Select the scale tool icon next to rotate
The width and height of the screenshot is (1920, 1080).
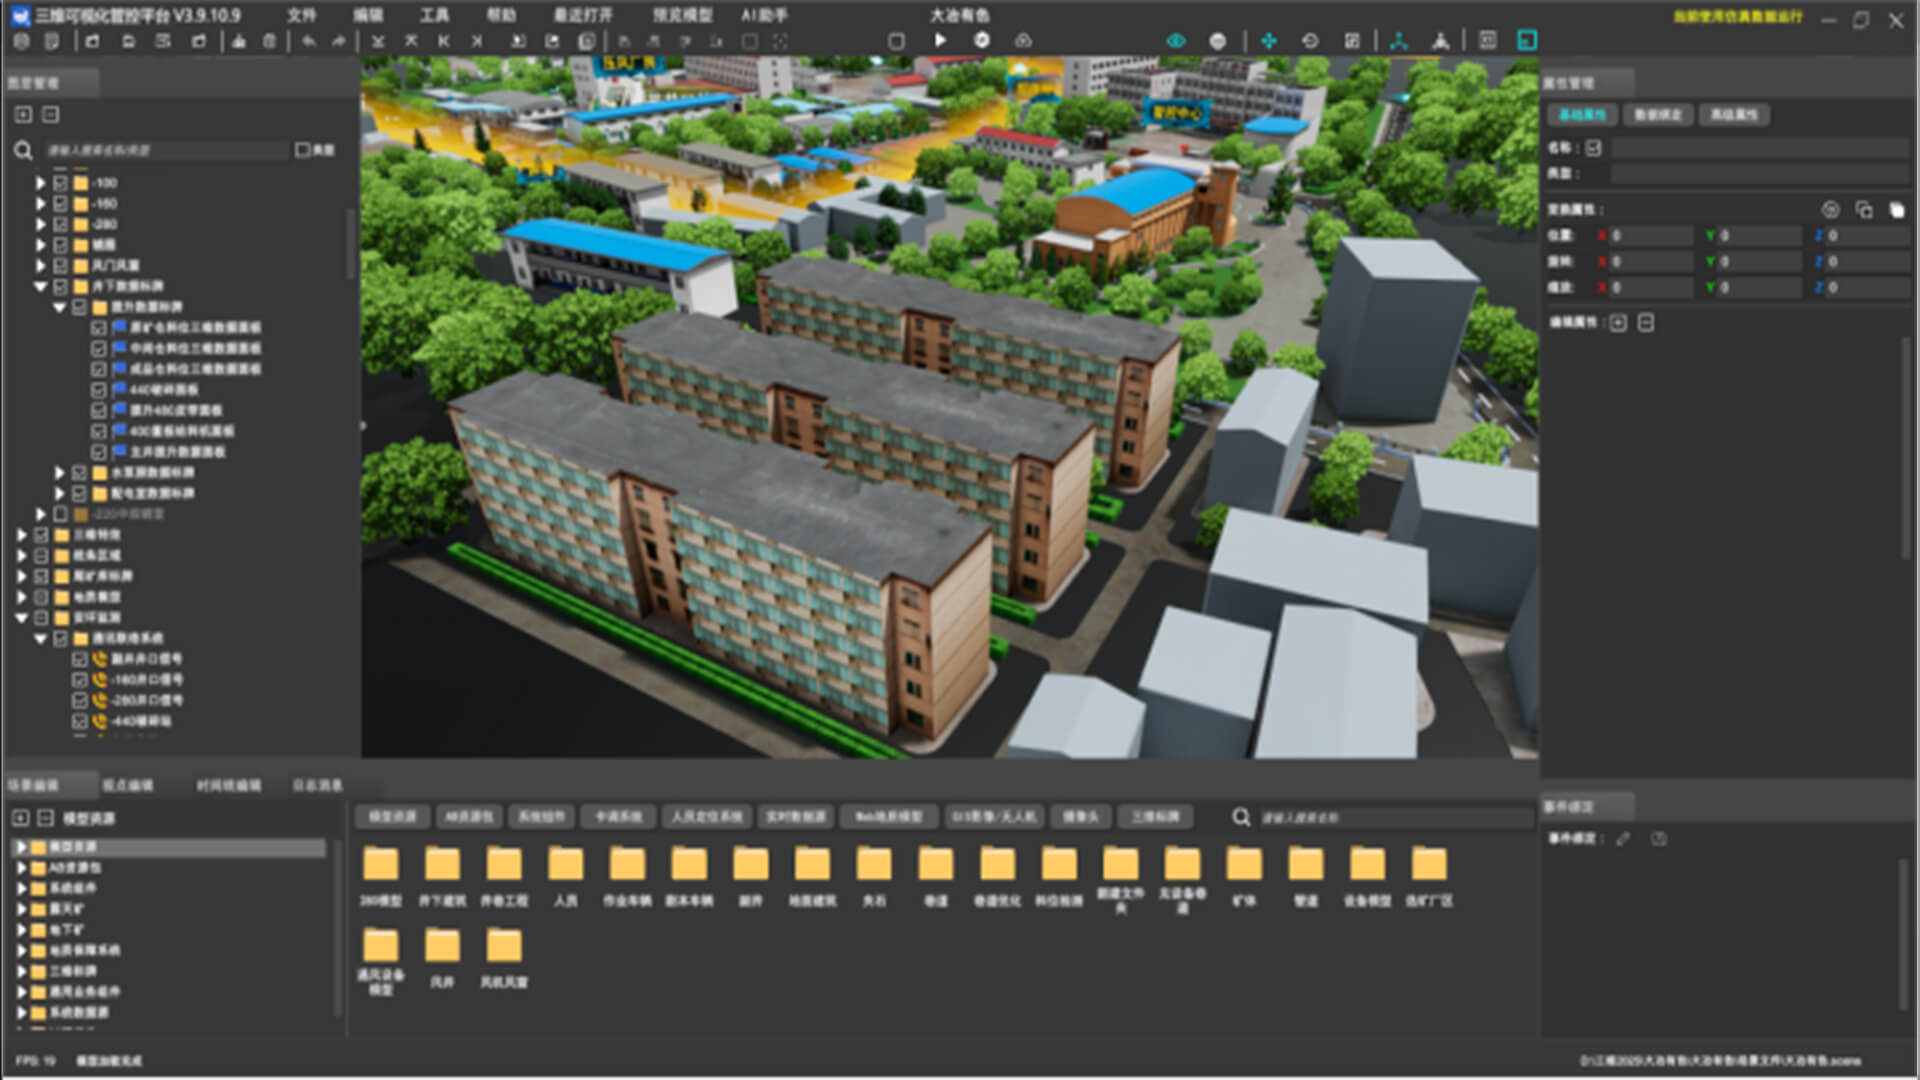pos(1352,40)
